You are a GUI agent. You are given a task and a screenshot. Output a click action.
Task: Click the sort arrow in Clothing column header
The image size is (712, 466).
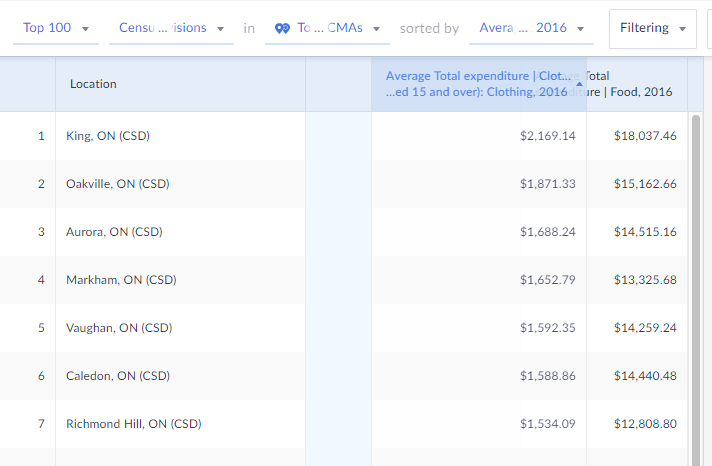point(579,84)
